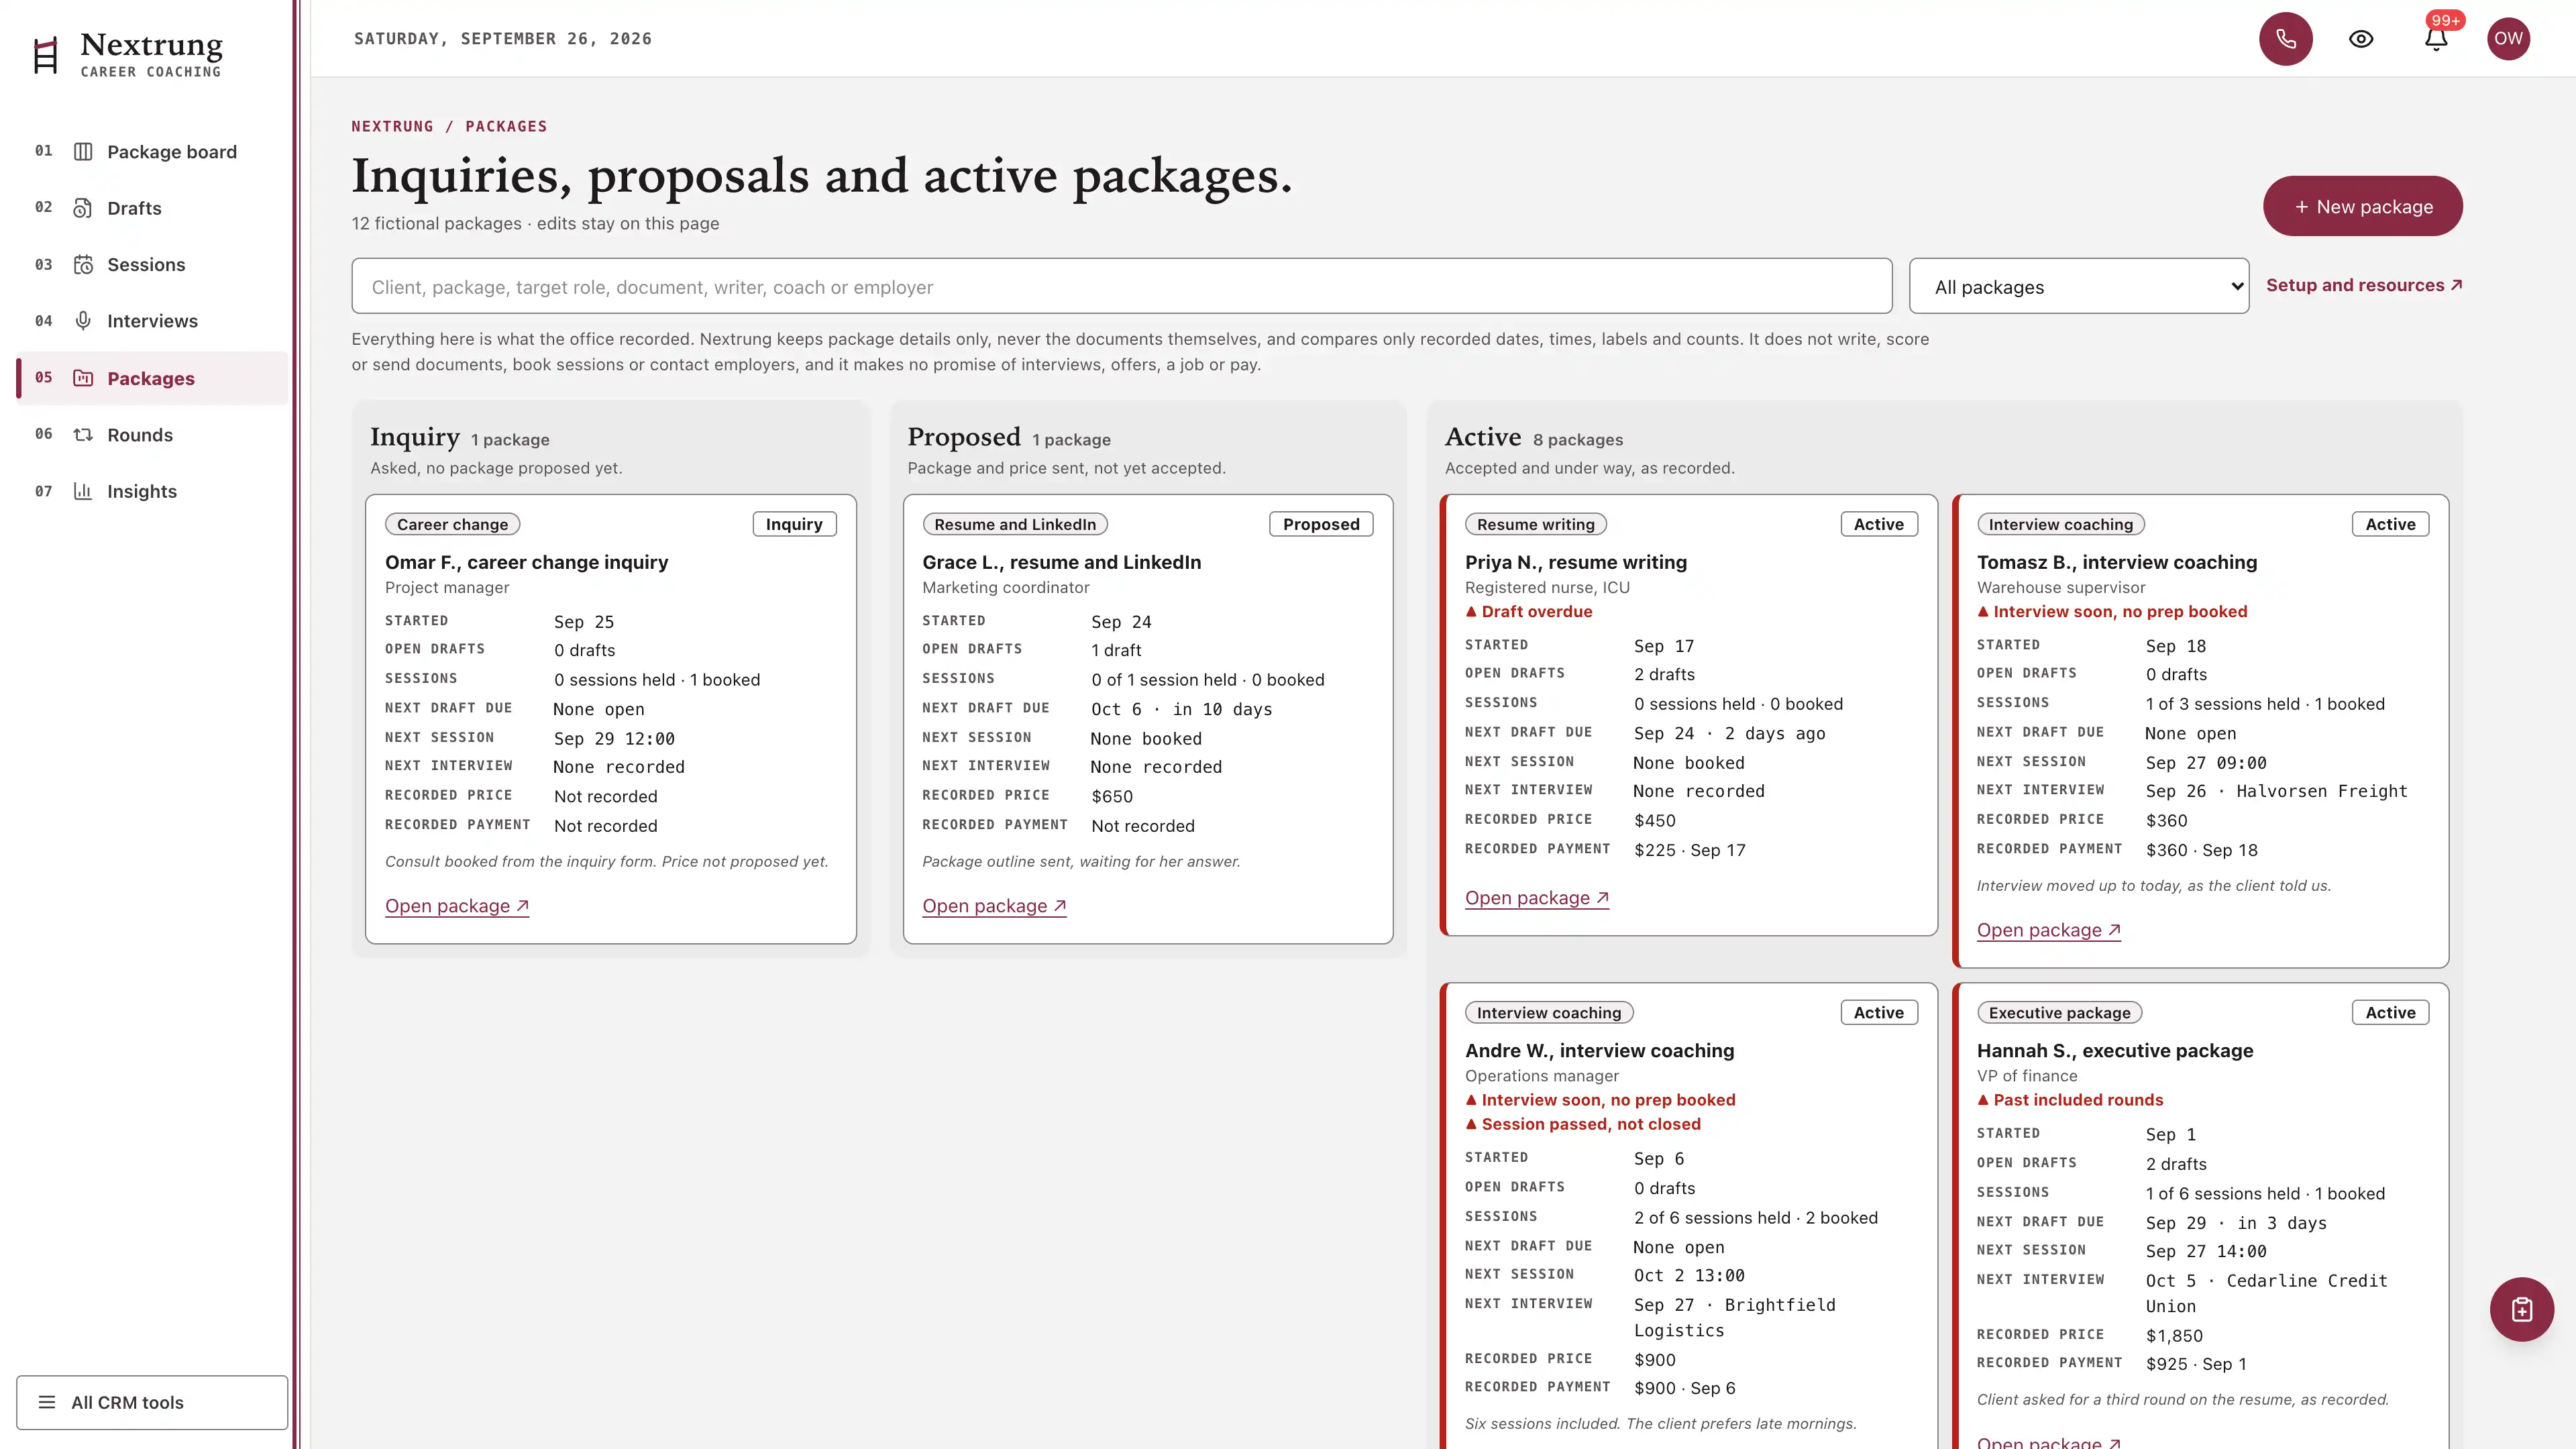Open package for Omar F. inquiry
The width and height of the screenshot is (2576, 1449).
tap(456, 906)
